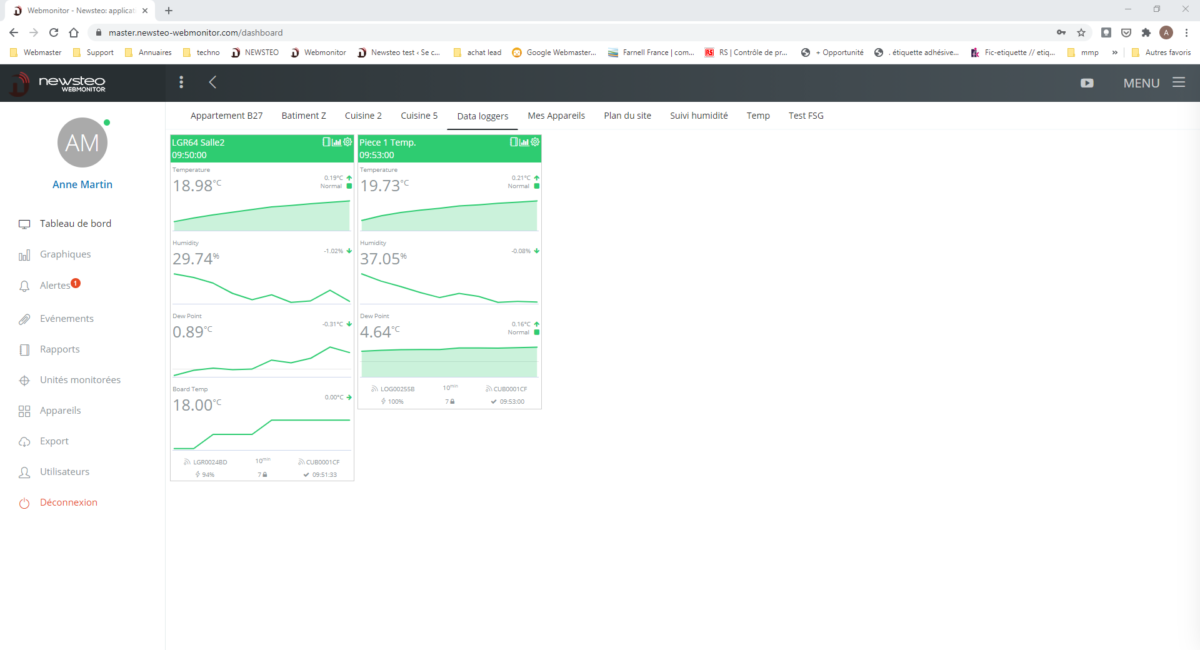The height and width of the screenshot is (650, 1200).
Task: Switch to Plan du site tab
Action: (x=627, y=116)
